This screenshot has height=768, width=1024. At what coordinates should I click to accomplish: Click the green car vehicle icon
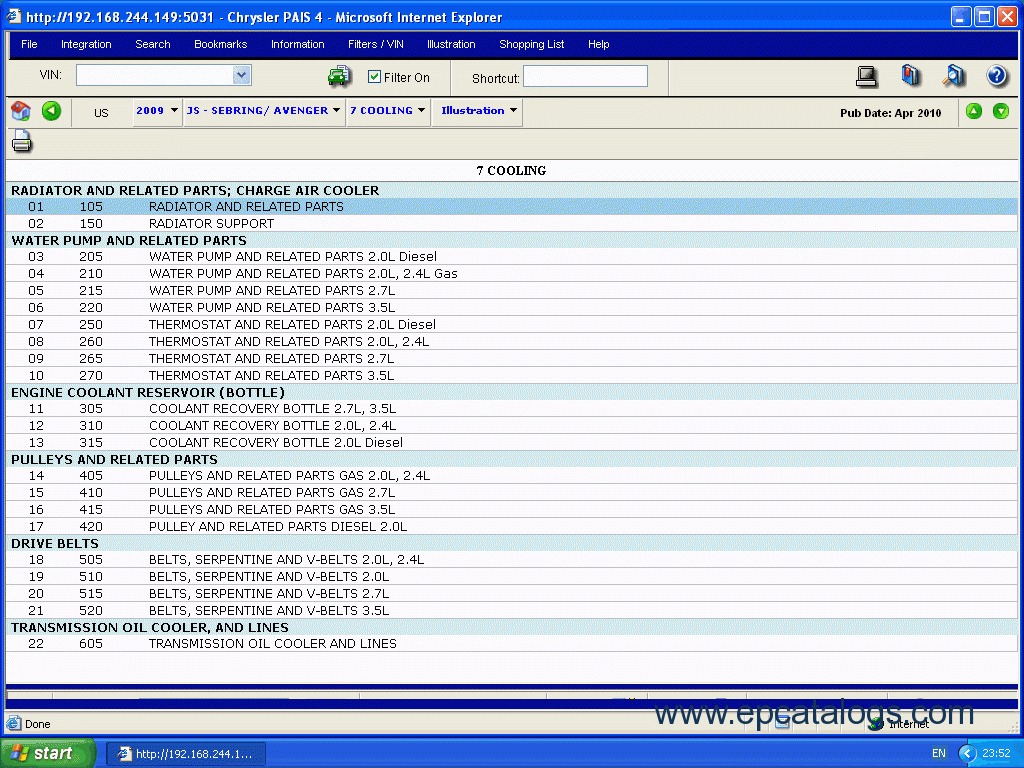[x=340, y=76]
